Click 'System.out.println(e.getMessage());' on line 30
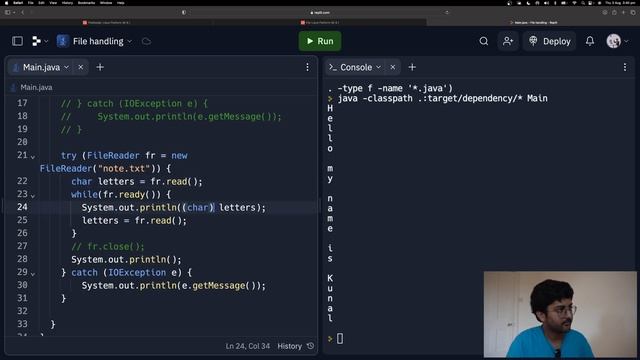 coord(173,285)
